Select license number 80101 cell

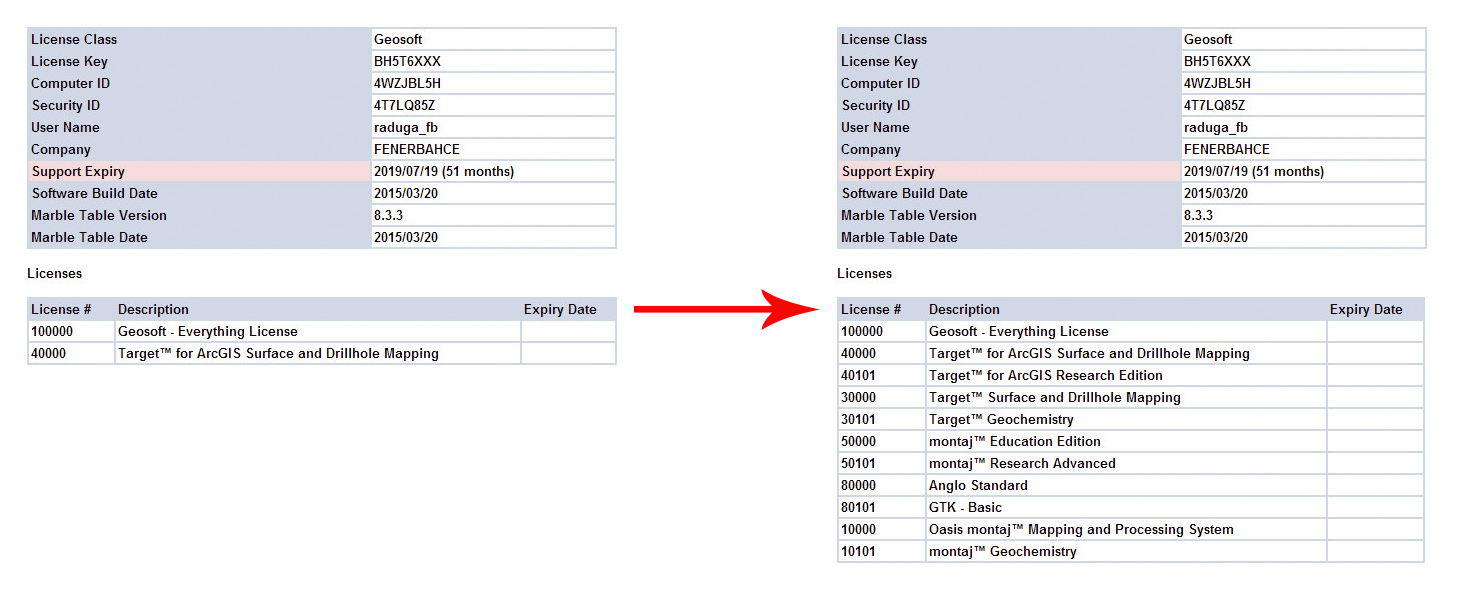(x=881, y=508)
